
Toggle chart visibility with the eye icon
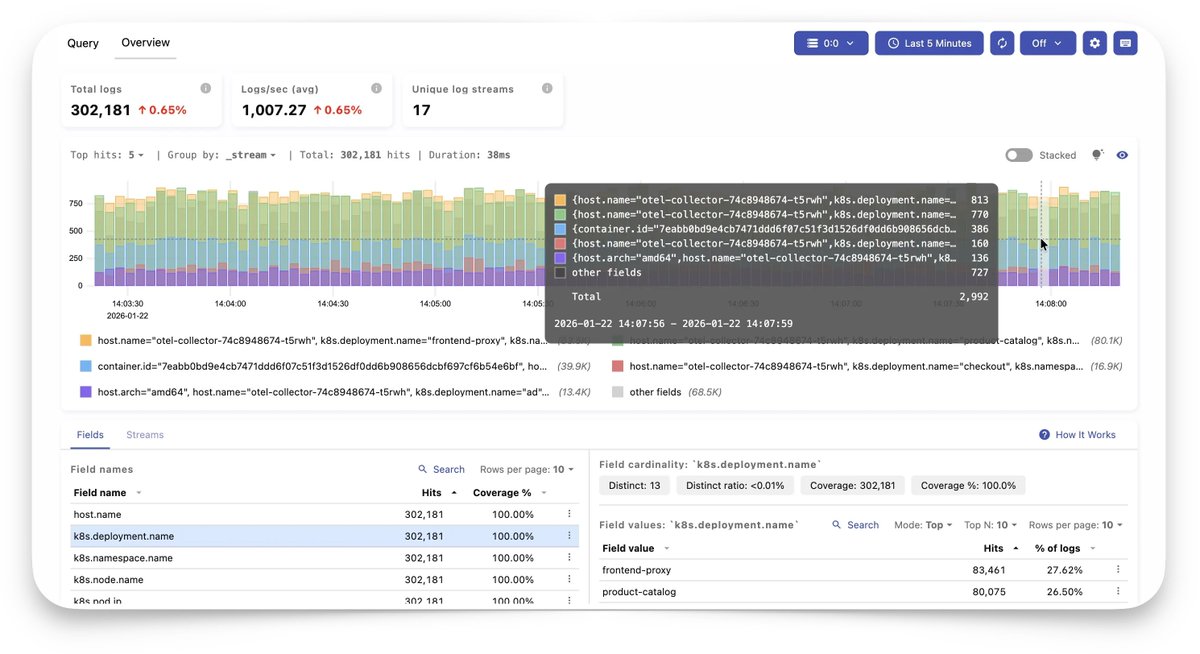click(1122, 155)
